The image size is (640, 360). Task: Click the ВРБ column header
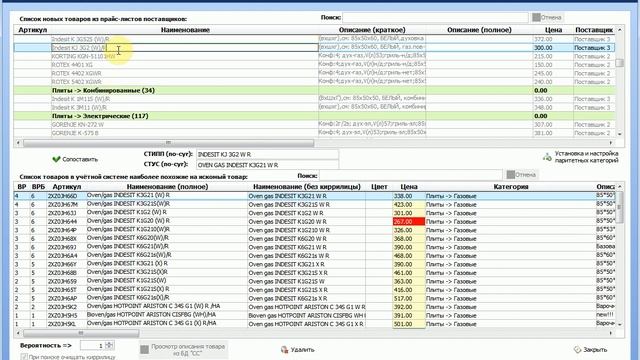[38, 187]
